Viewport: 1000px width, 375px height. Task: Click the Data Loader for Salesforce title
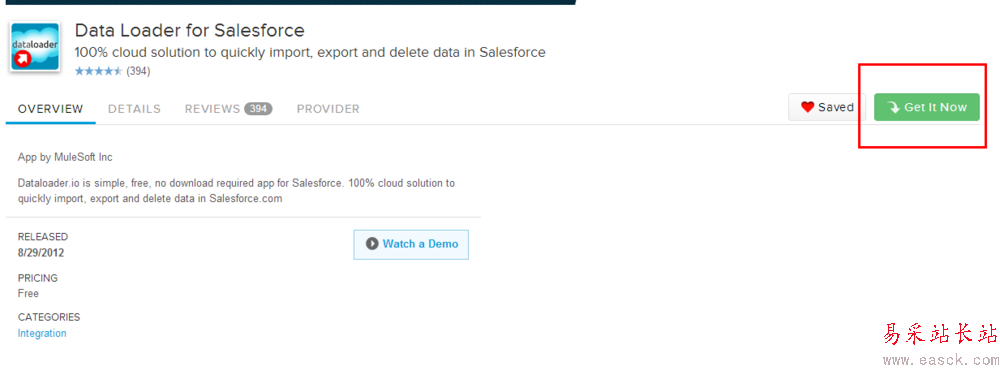[x=189, y=30]
